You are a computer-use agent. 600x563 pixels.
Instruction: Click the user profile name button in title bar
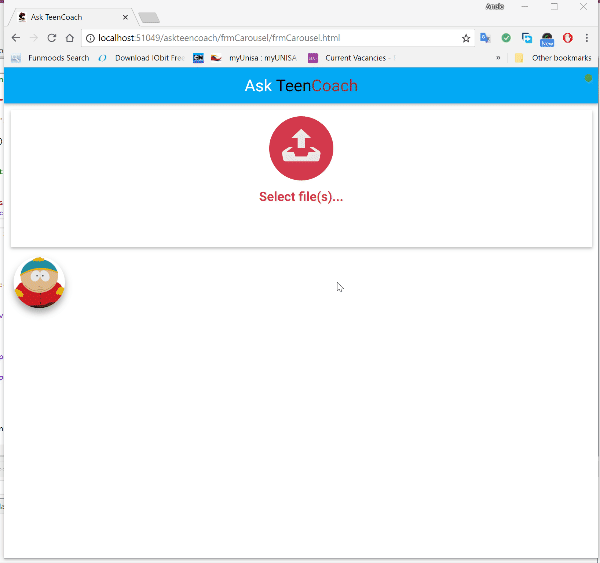coord(494,7)
